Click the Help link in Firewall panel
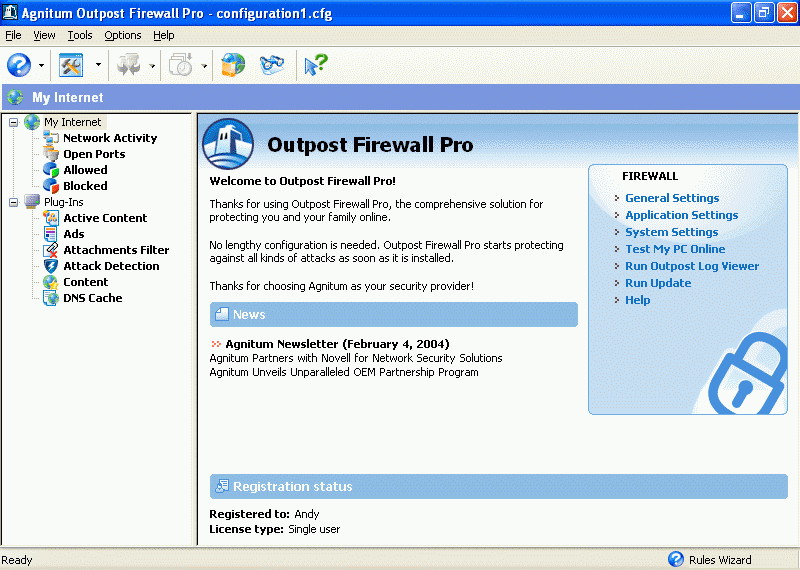The height and width of the screenshot is (570, 800). tap(638, 300)
